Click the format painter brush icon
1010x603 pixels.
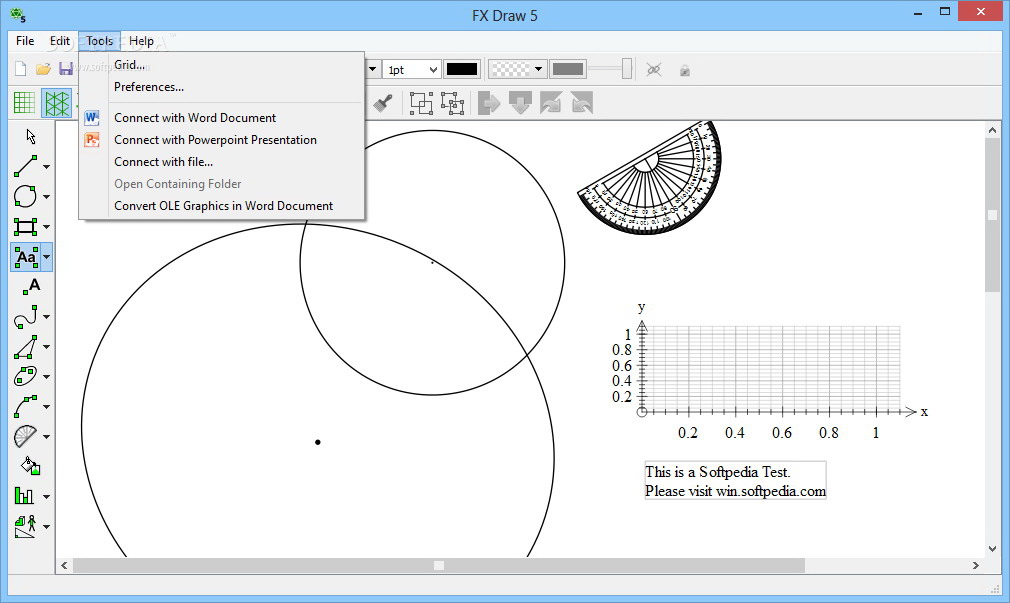pos(383,103)
